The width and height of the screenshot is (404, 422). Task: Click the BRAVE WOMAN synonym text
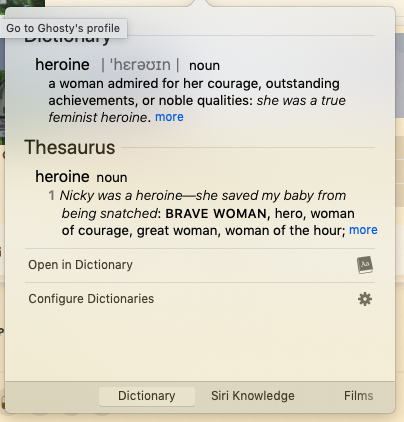[x=216, y=214]
